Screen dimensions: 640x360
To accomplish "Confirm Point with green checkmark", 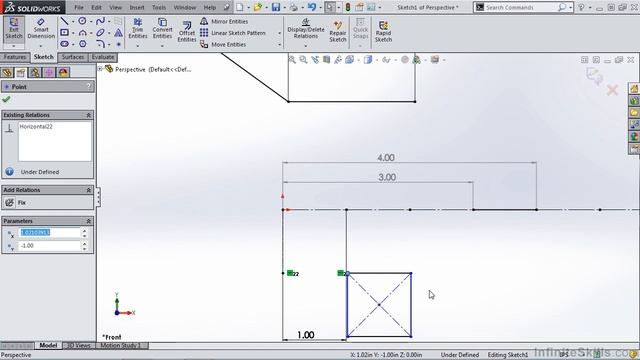I will tap(6, 99).
